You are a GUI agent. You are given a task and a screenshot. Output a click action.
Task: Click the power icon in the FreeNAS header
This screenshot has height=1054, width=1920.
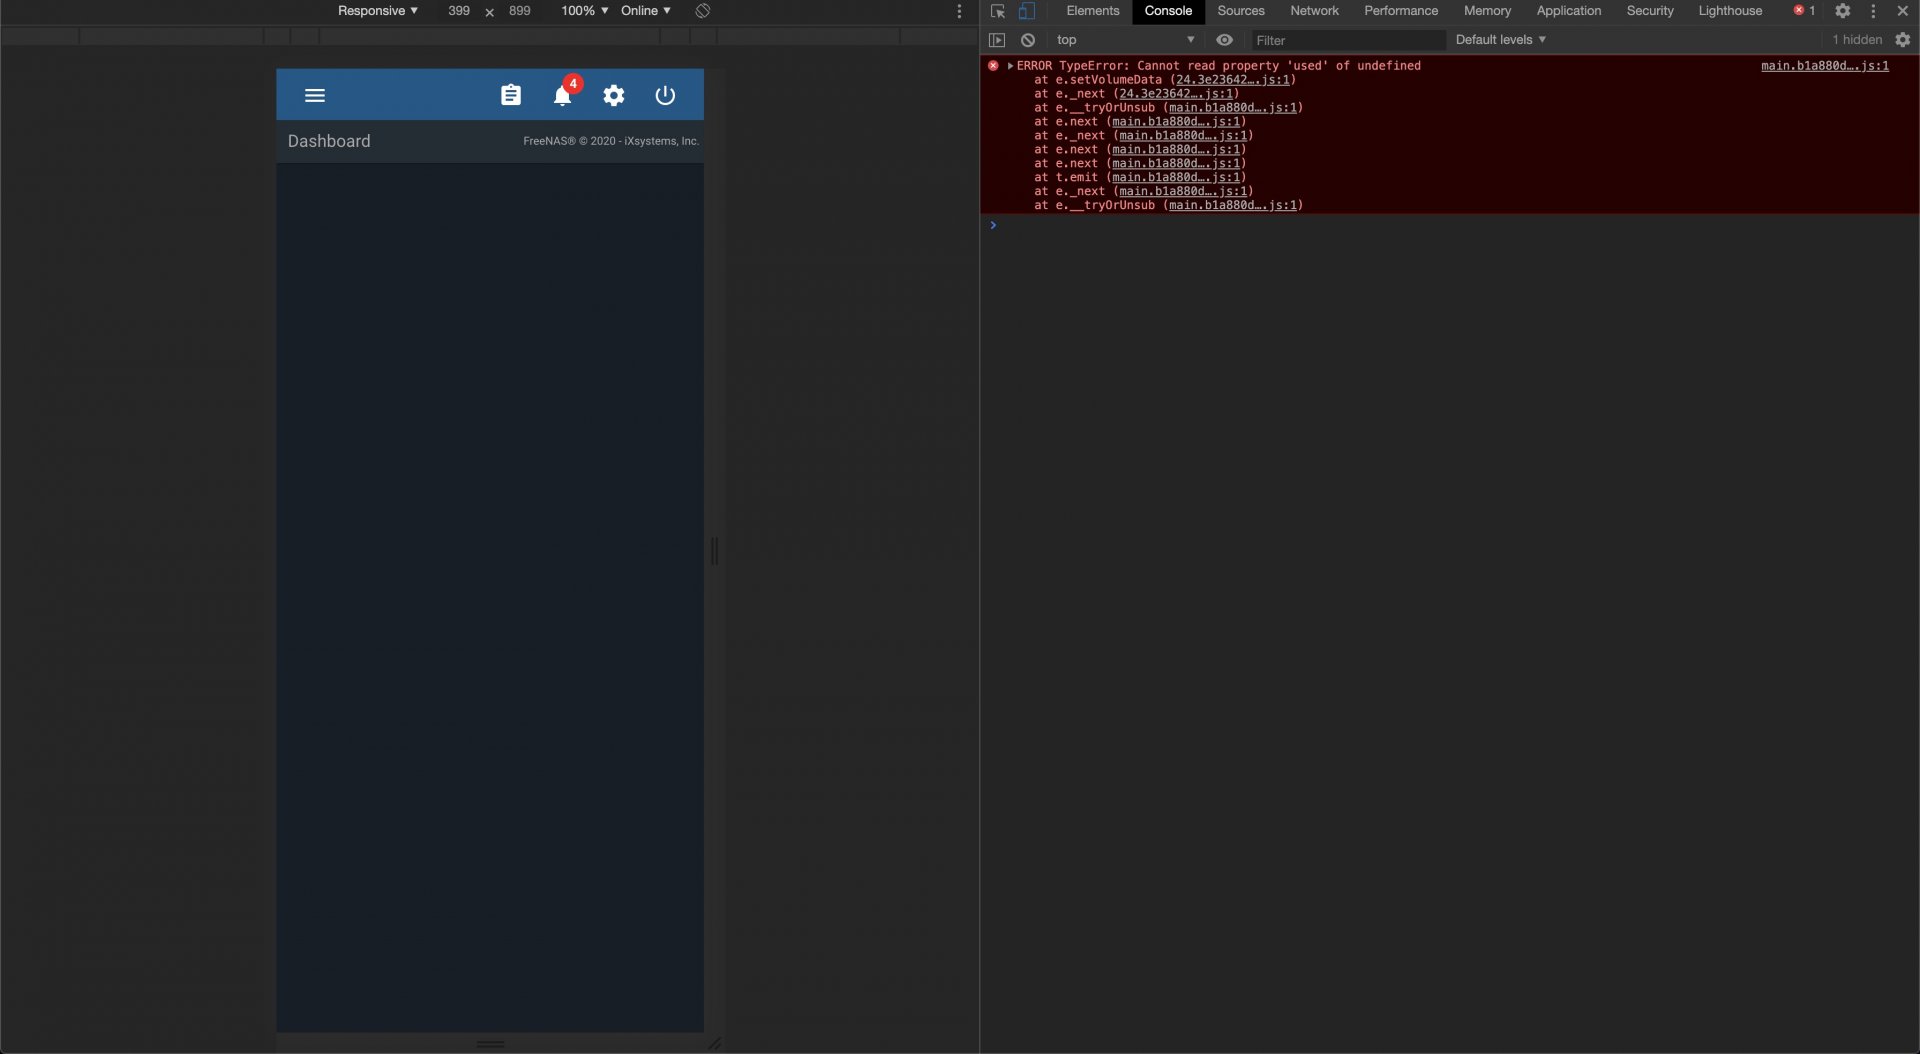665,95
